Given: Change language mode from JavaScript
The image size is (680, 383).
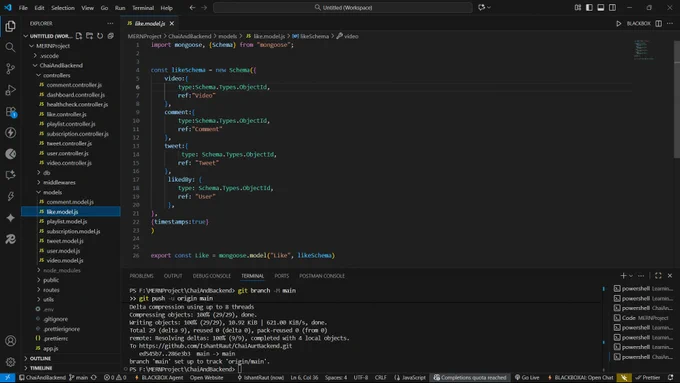Looking at the screenshot, I should tap(409, 377).
